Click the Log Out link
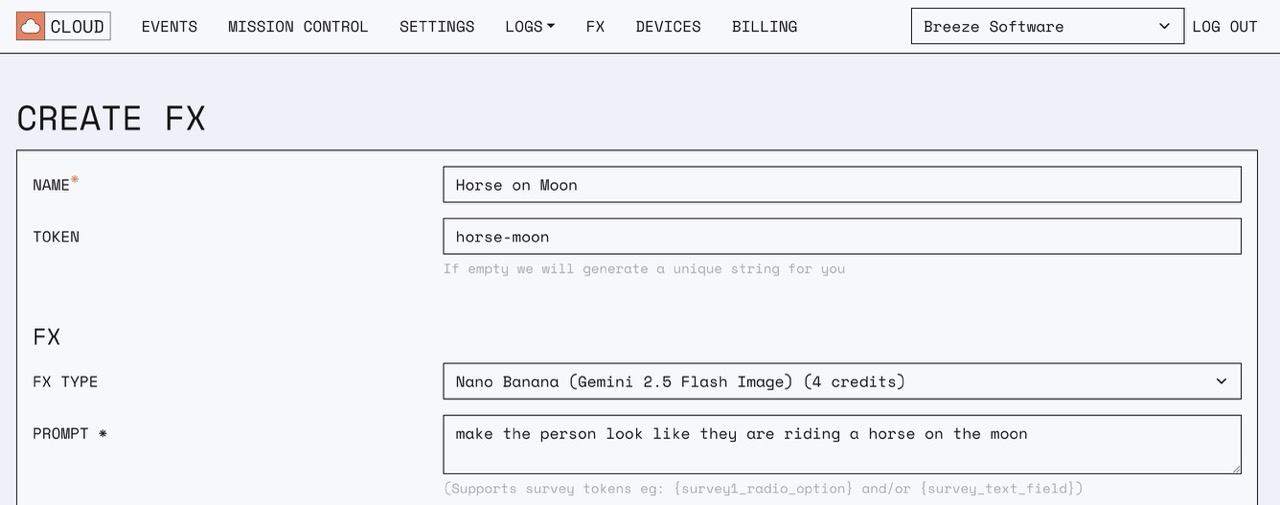Viewport: 1280px width, 505px height. (1224, 27)
